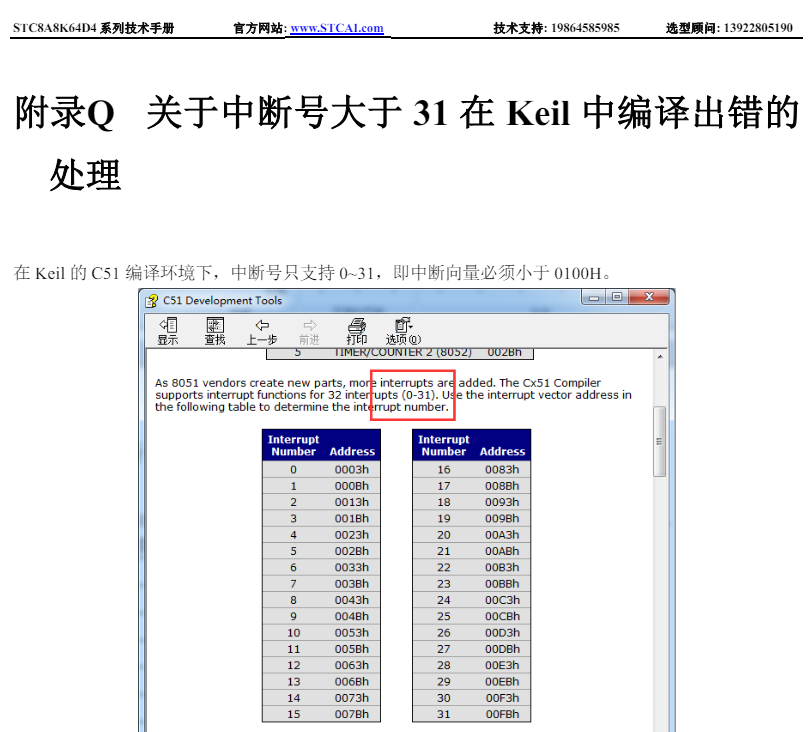811x732 pixels.
Task: Select address cell 004Bh
Action: 352,617
